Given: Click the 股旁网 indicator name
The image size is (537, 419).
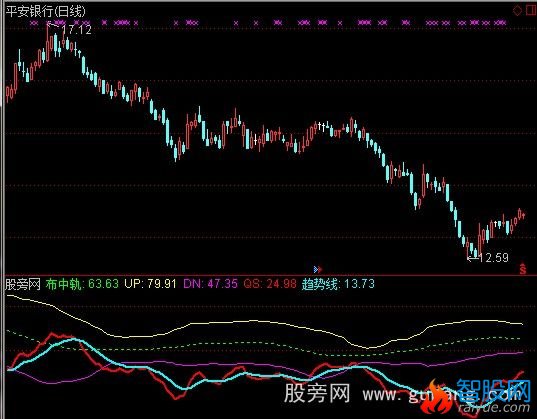Looking at the screenshot, I should point(23,284).
